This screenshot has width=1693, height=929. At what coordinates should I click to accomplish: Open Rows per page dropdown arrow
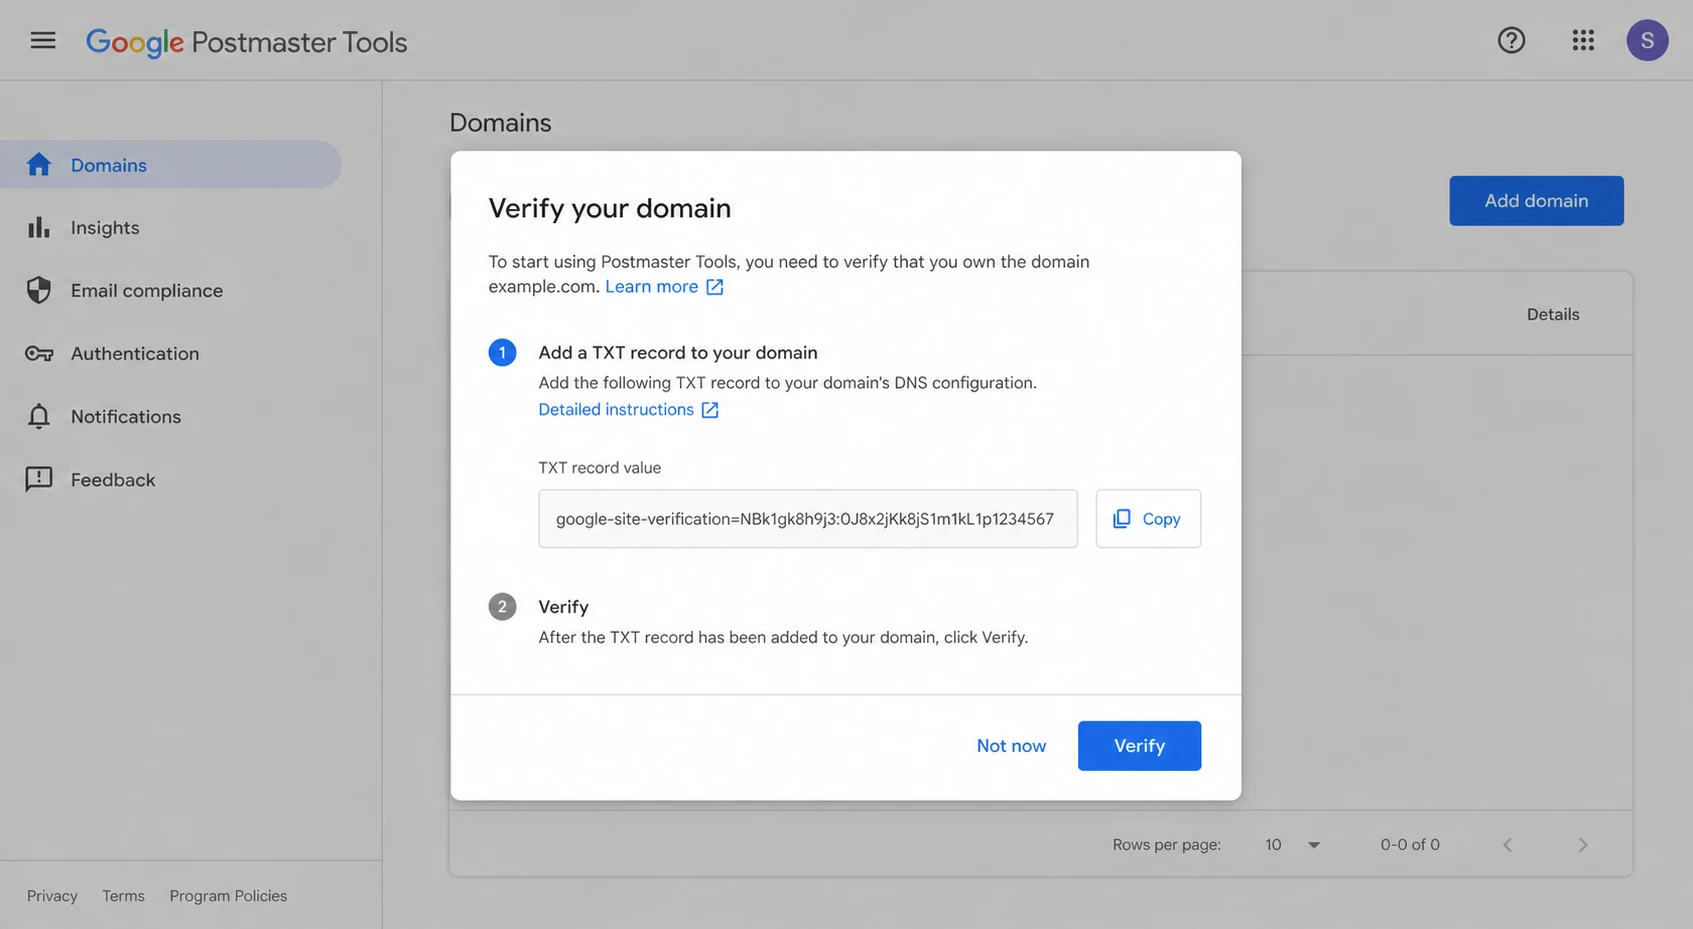point(1314,845)
